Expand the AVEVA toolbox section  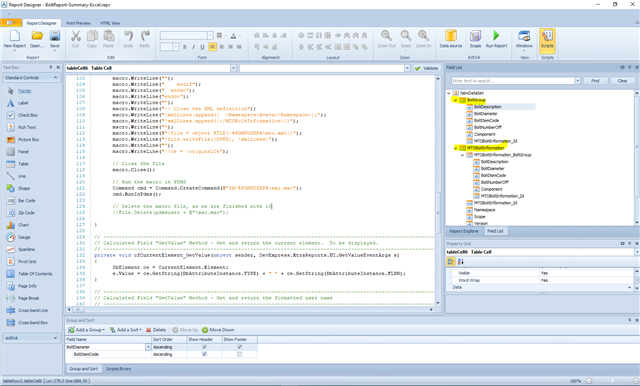click(56, 338)
